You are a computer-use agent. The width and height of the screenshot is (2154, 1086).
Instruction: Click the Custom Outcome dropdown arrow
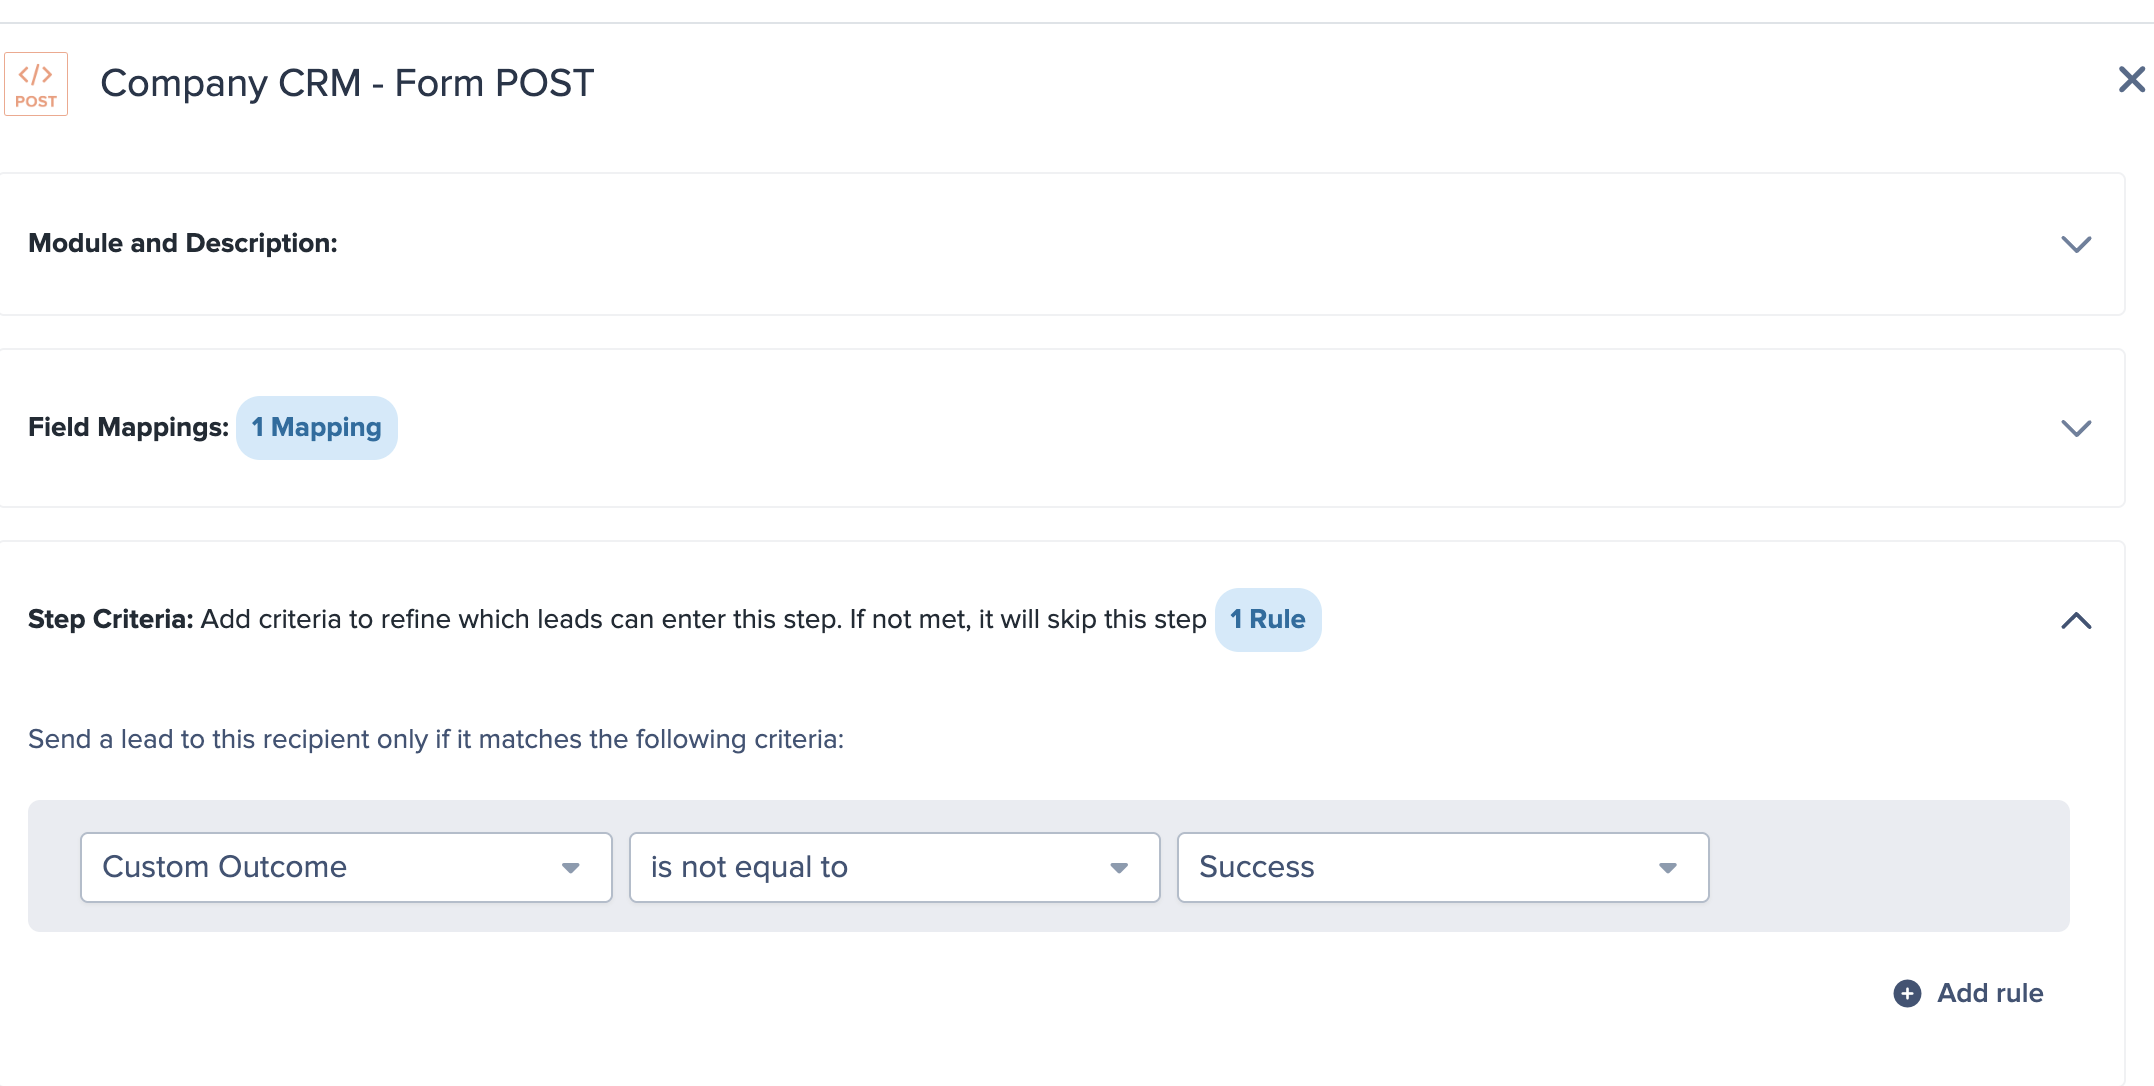pyautogui.click(x=571, y=868)
